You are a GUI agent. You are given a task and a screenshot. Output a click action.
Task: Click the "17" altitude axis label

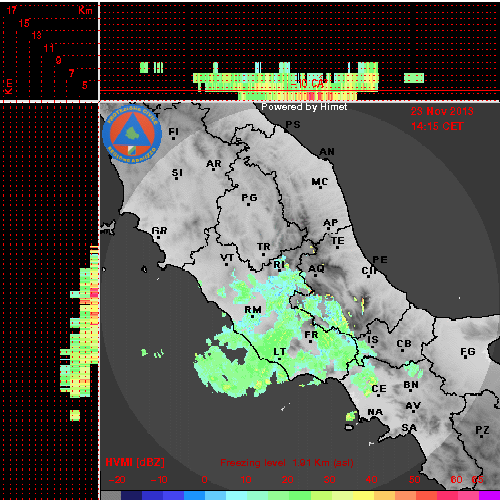pos(12,10)
